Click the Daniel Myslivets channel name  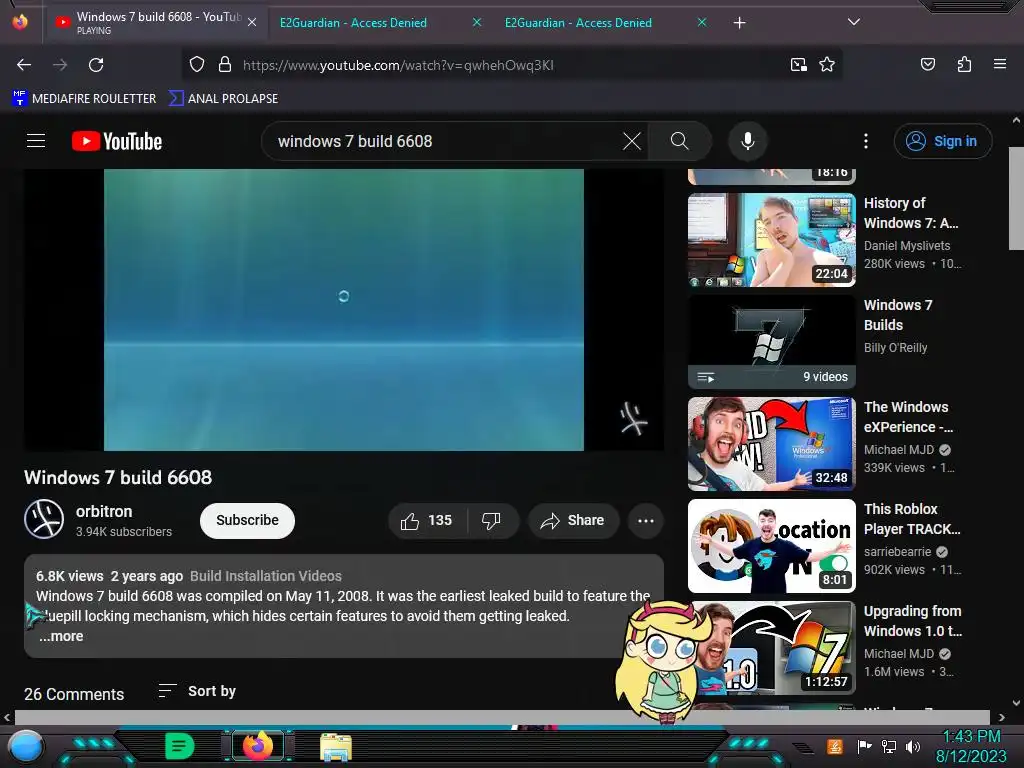[906, 246]
